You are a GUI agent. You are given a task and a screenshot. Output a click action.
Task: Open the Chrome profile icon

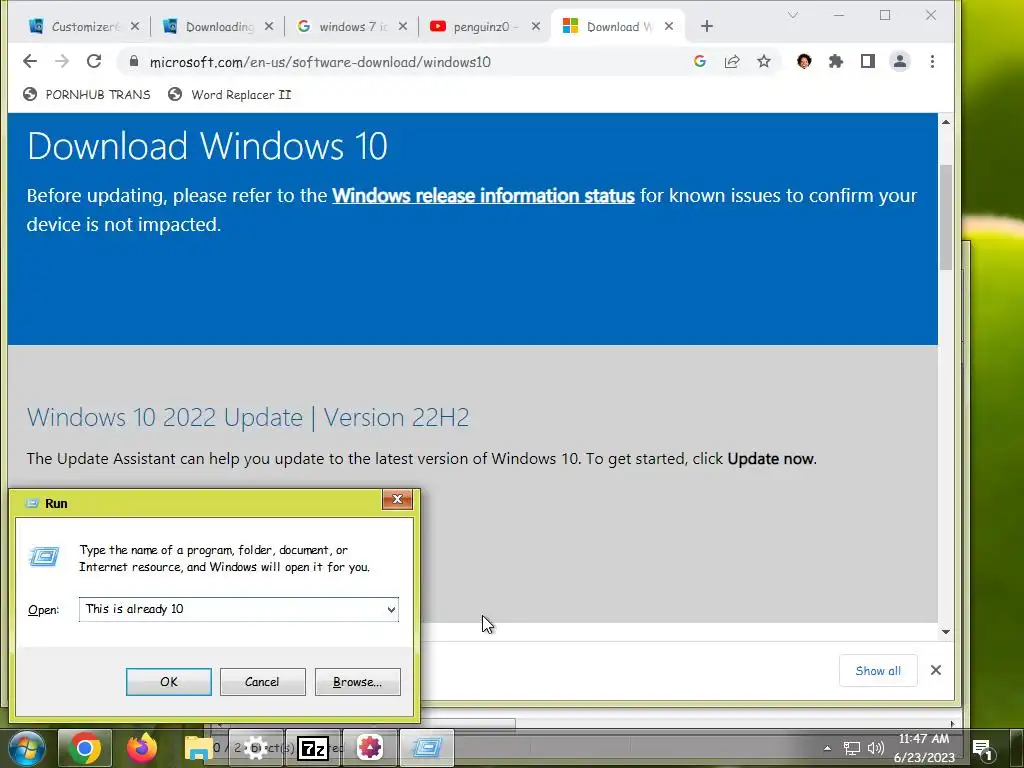(x=900, y=61)
